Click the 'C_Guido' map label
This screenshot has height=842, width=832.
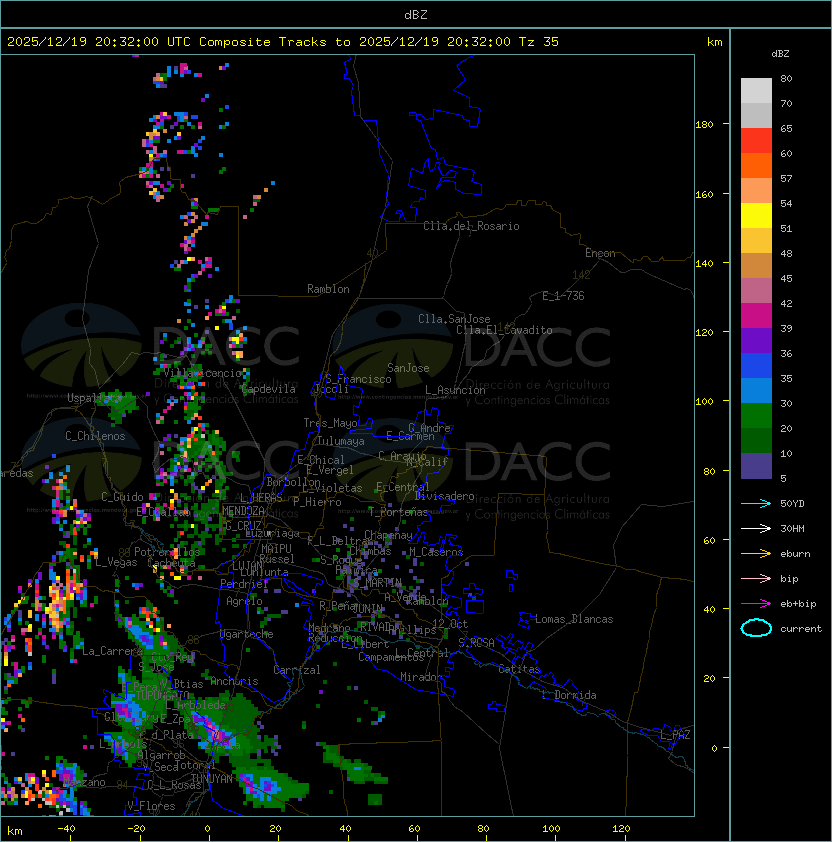pos(122,497)
